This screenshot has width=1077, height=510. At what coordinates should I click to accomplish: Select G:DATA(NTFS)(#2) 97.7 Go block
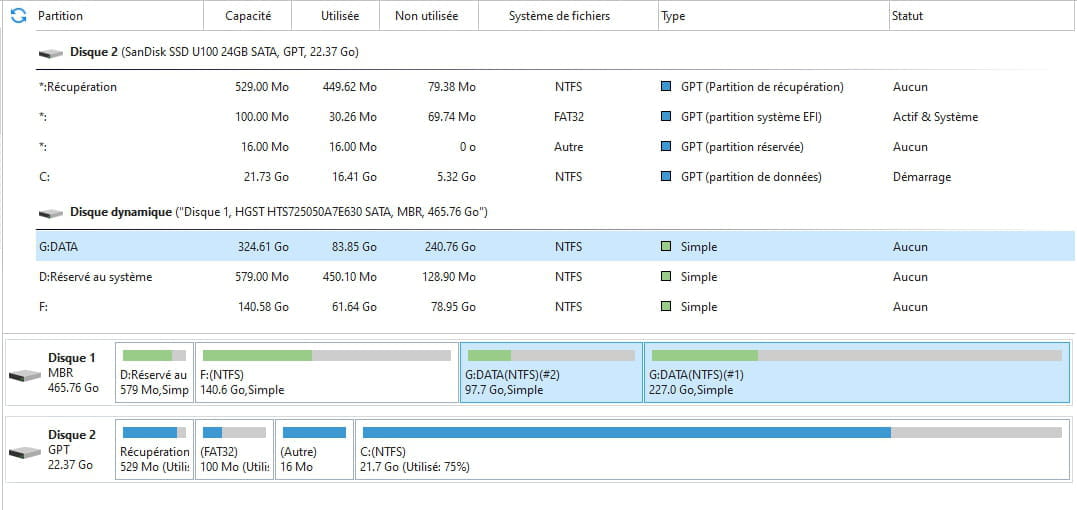tap(552, 373)
